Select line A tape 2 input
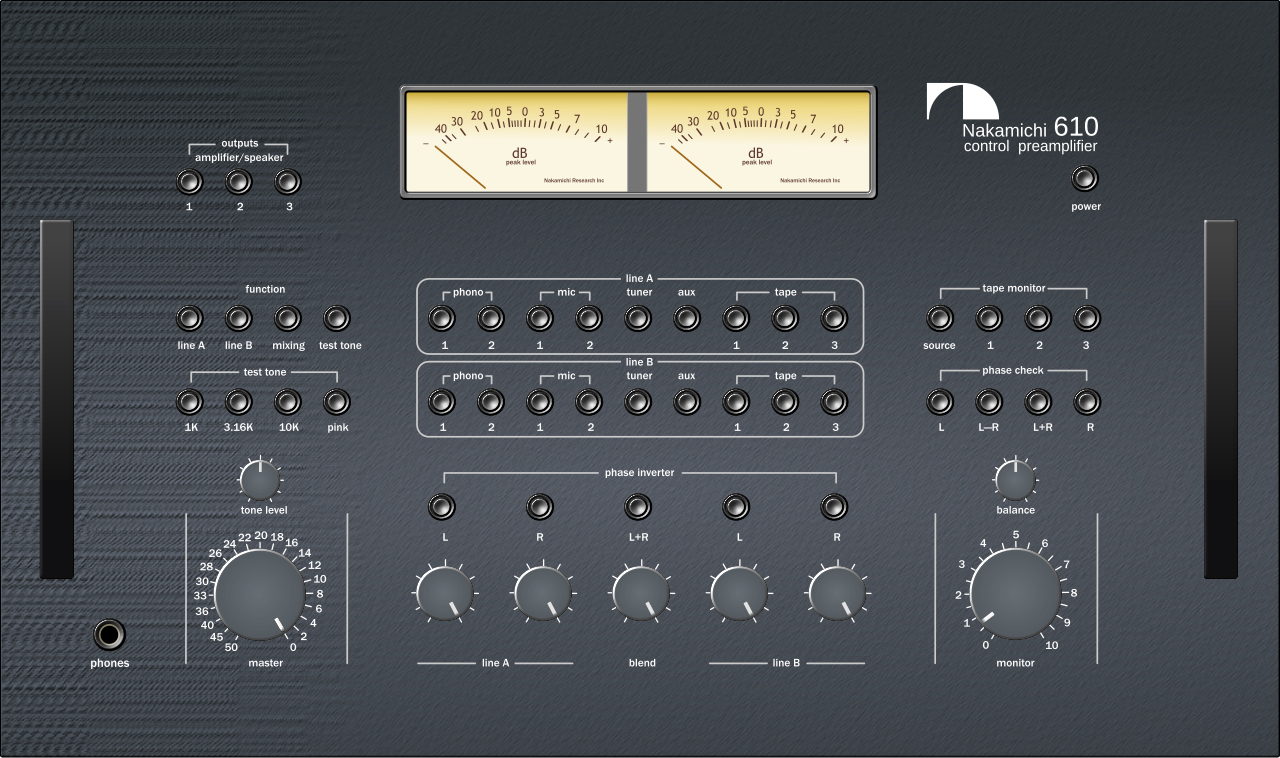The height and width of the screenshot is (758, 1280). click(785, 319)
